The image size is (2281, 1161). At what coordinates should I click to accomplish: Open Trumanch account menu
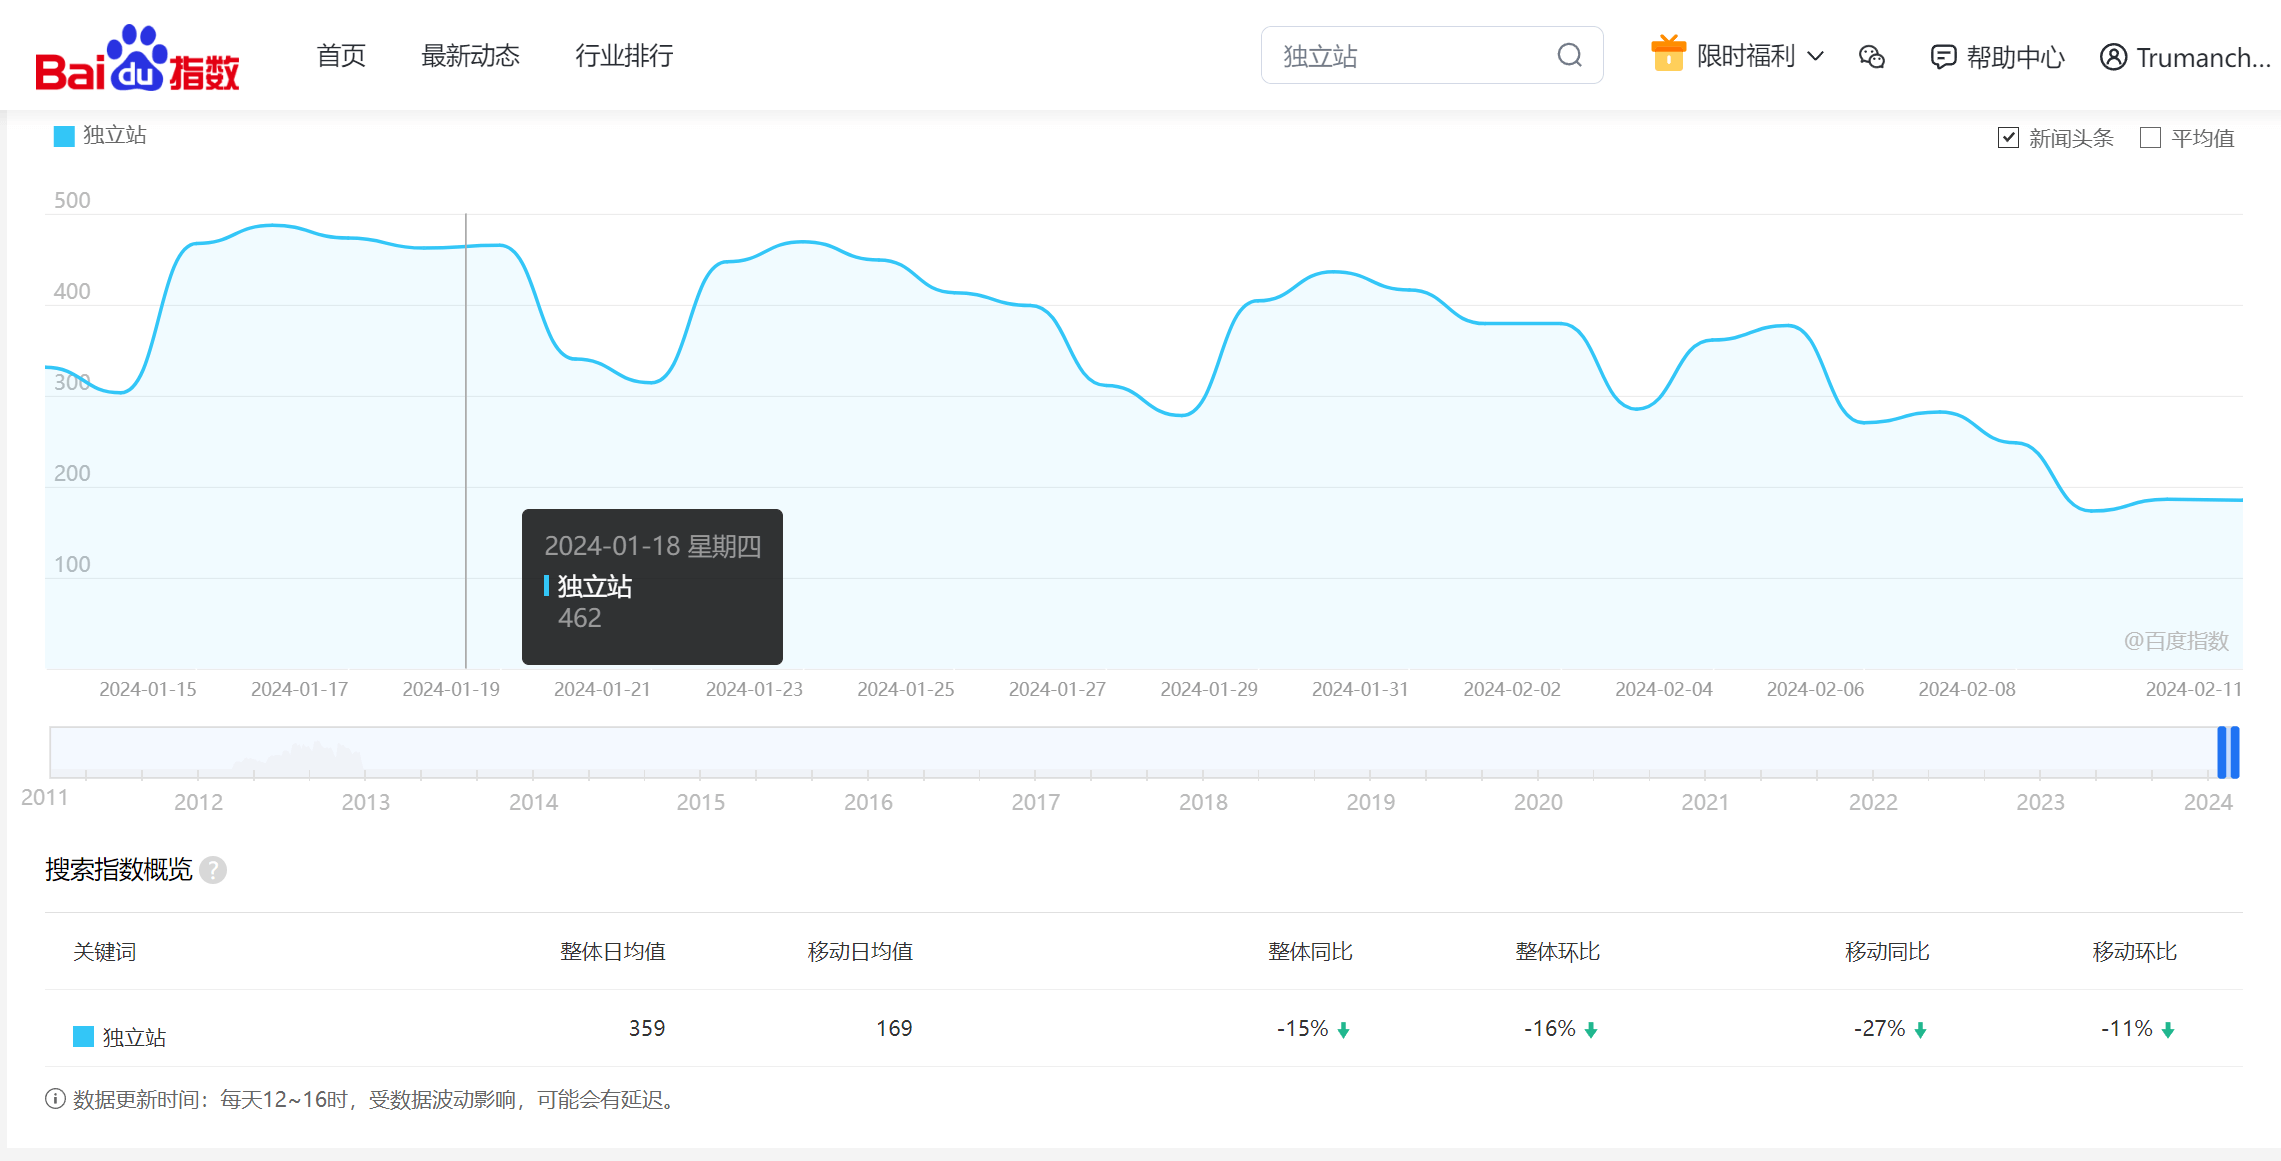click(2202, 58)
